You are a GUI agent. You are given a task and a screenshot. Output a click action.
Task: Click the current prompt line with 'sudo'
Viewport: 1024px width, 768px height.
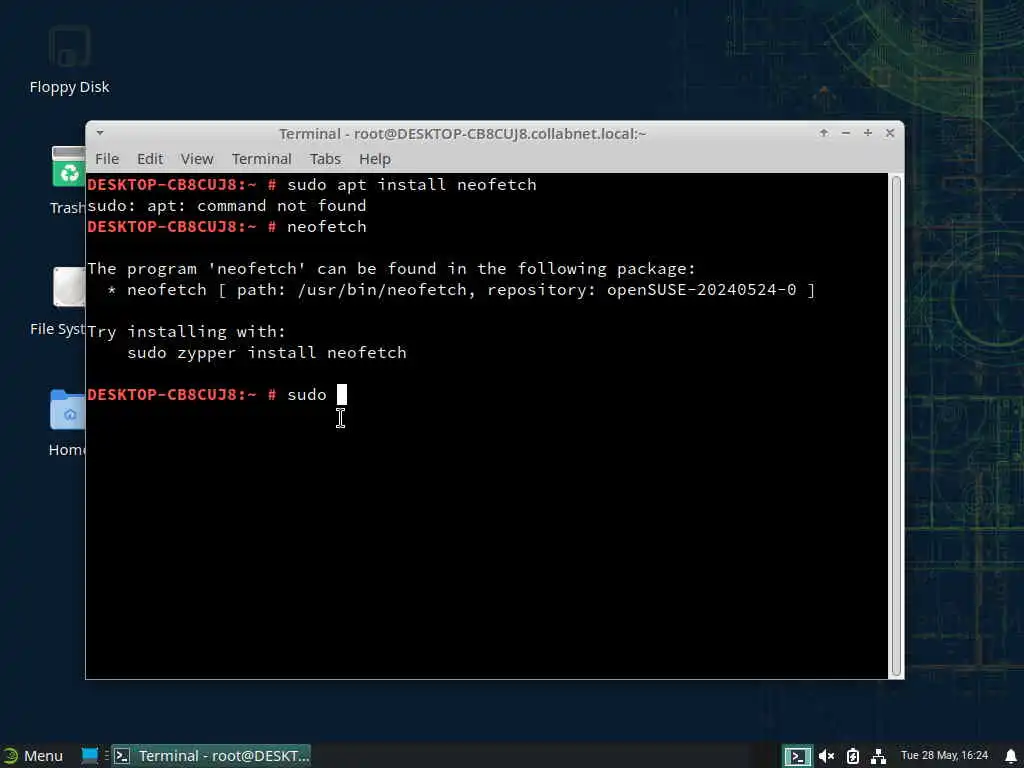(217, 394)
